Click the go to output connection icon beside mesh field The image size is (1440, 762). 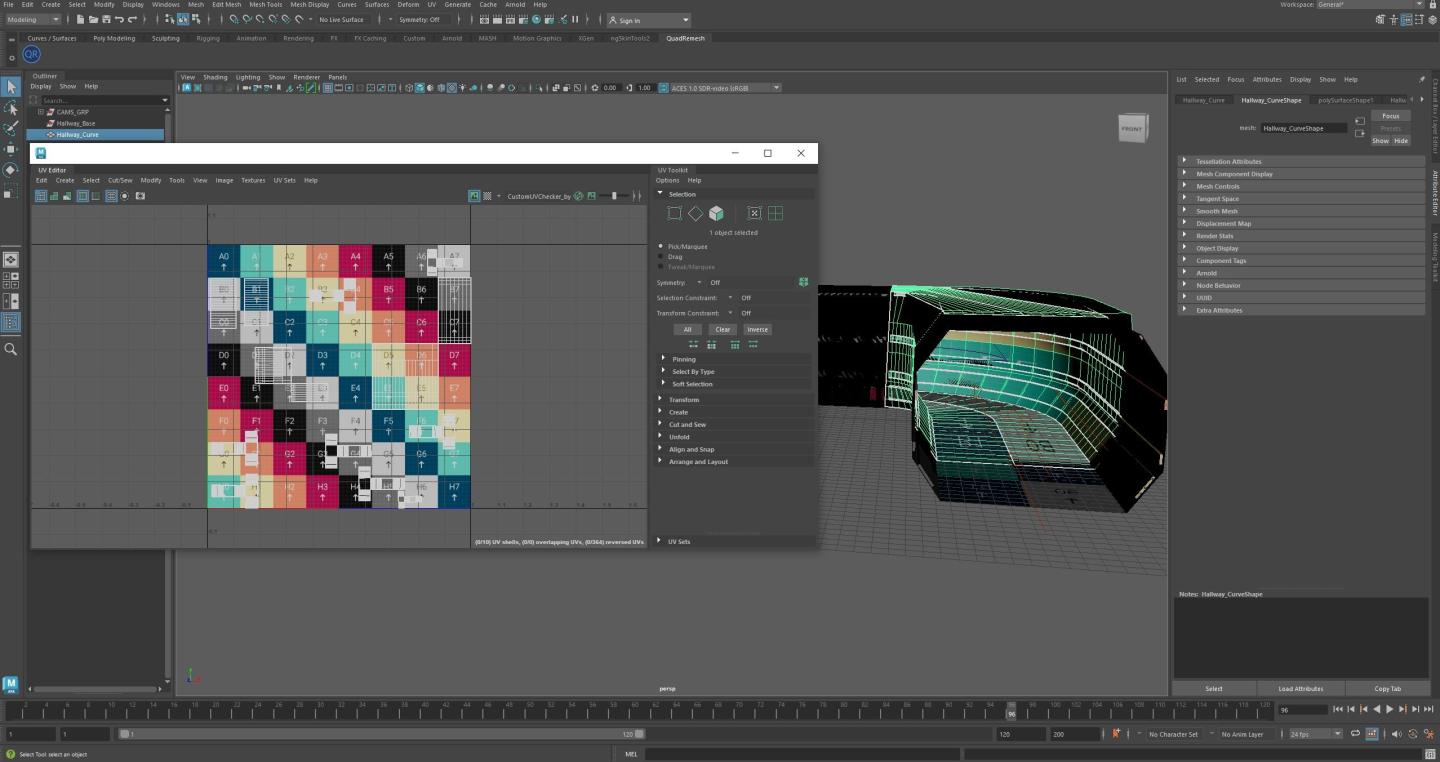pos(1359,134)
